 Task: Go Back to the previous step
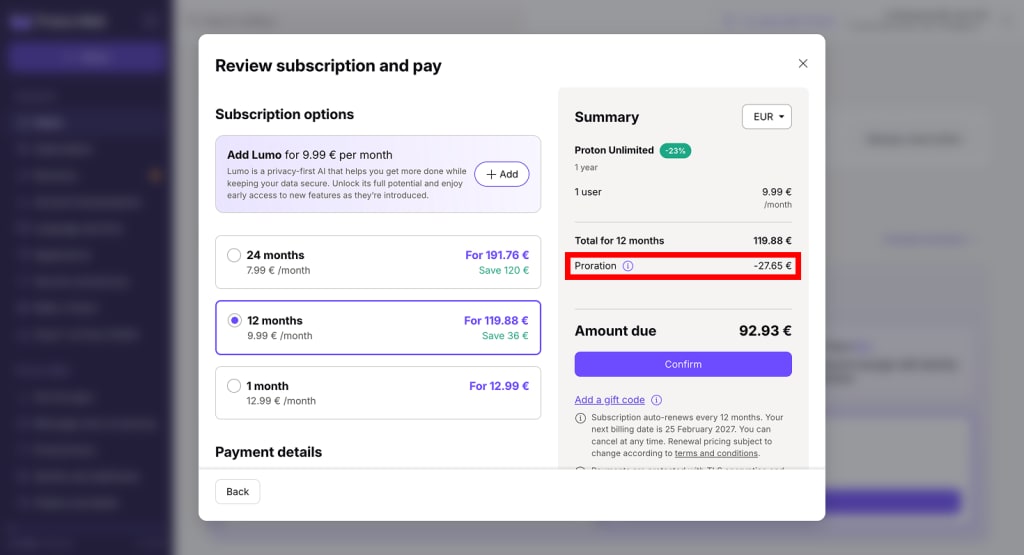[x=238, y=492]
